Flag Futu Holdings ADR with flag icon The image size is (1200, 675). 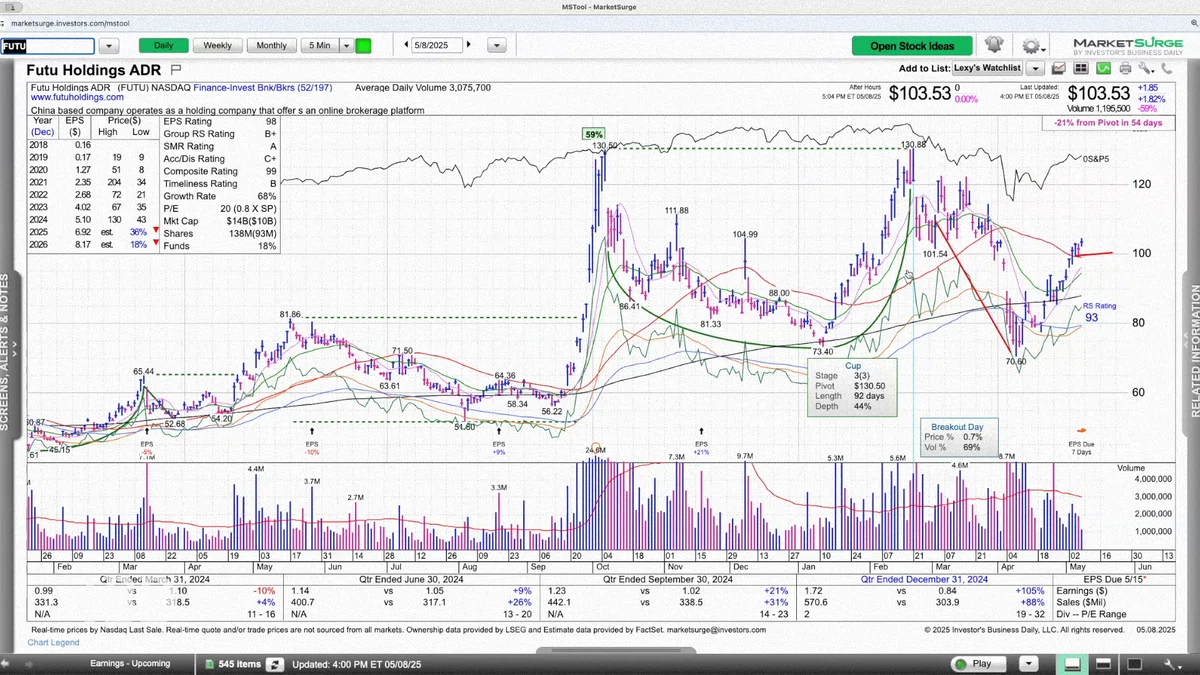tap(176, 70)
